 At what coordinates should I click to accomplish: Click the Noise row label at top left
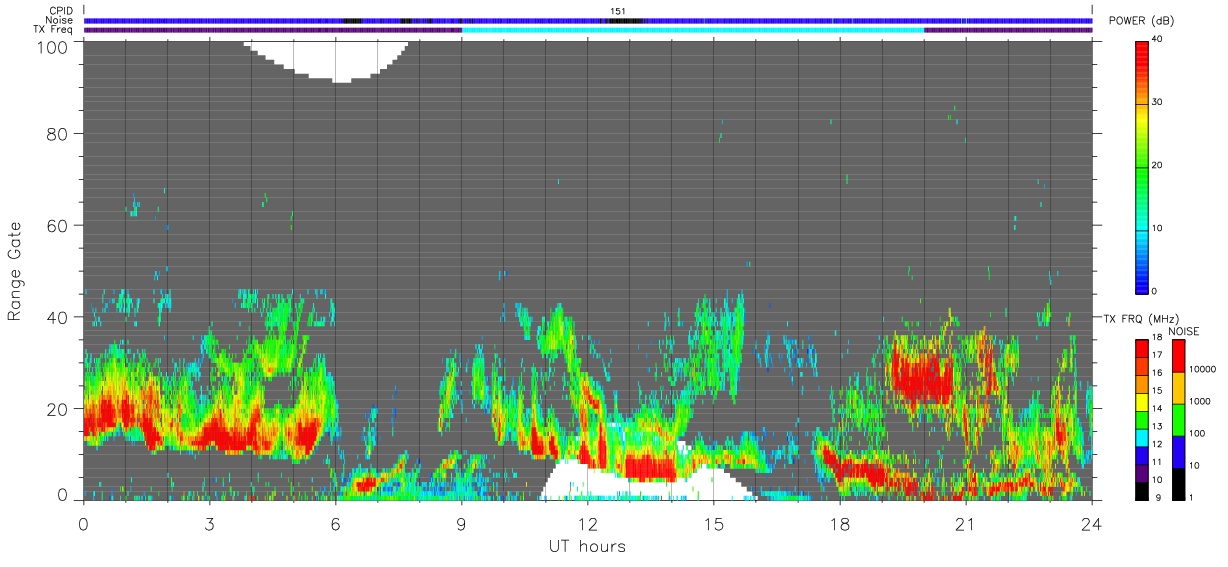pyautogui.click(x=60, y=20)
